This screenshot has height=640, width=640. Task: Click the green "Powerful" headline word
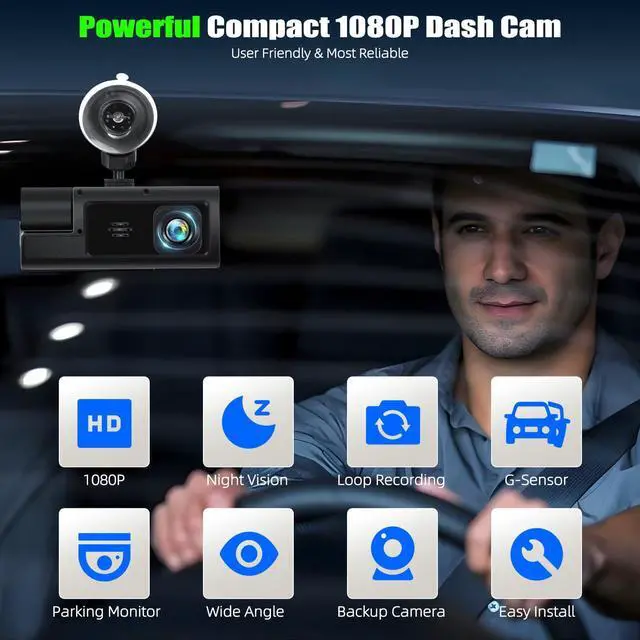[x=139, y=26]
